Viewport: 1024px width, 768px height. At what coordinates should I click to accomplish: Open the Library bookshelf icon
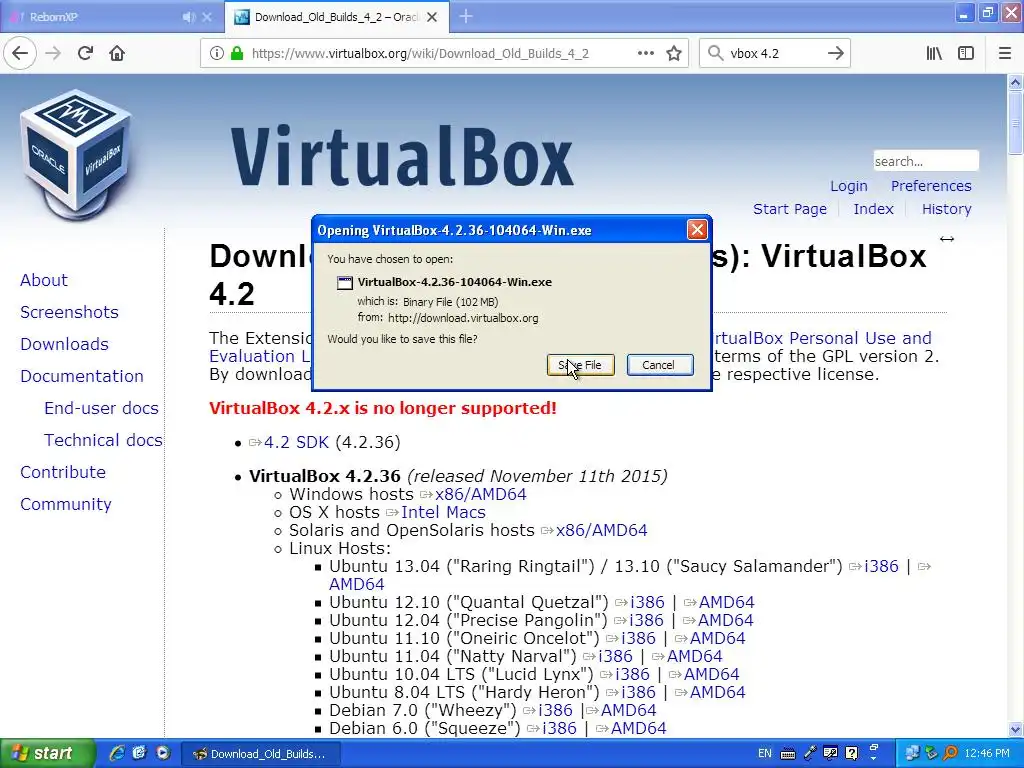(x=934, y=54)
